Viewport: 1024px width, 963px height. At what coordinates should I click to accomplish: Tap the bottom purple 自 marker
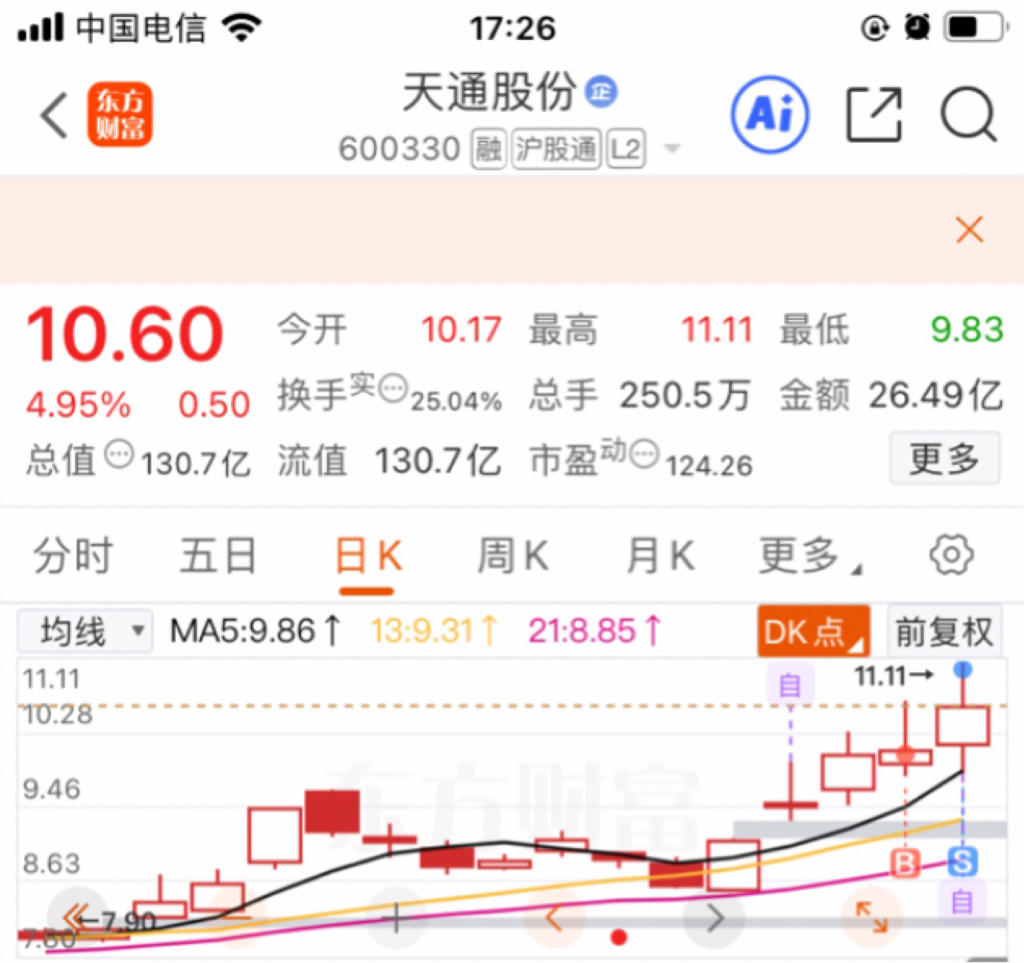(963, 902)
